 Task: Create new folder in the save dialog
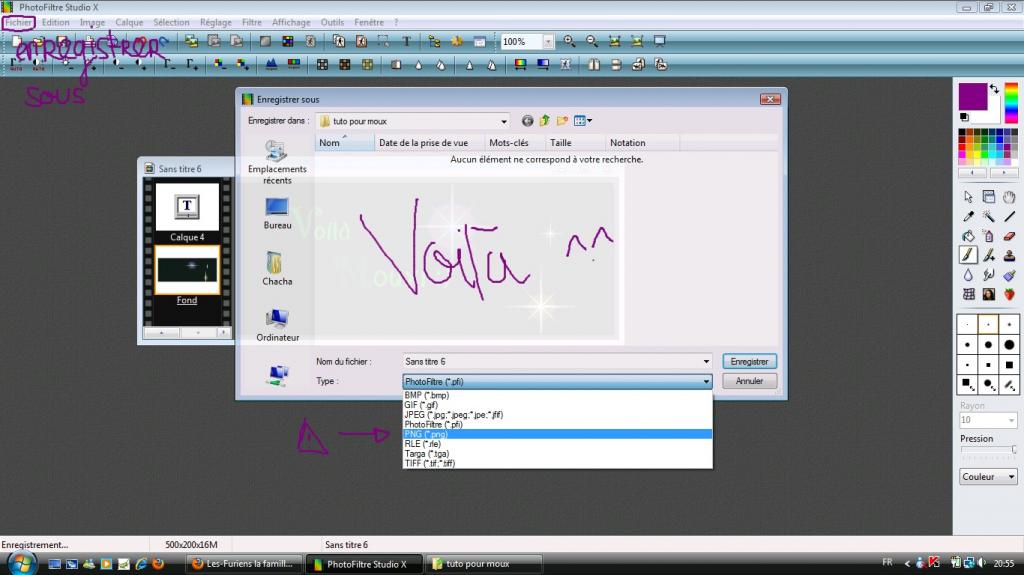pos(562,121)
